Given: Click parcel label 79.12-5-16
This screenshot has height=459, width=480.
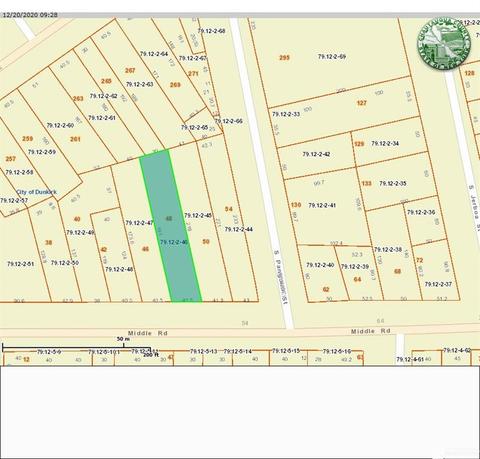Looking at the screenshot, I should (x=337, y=351).
